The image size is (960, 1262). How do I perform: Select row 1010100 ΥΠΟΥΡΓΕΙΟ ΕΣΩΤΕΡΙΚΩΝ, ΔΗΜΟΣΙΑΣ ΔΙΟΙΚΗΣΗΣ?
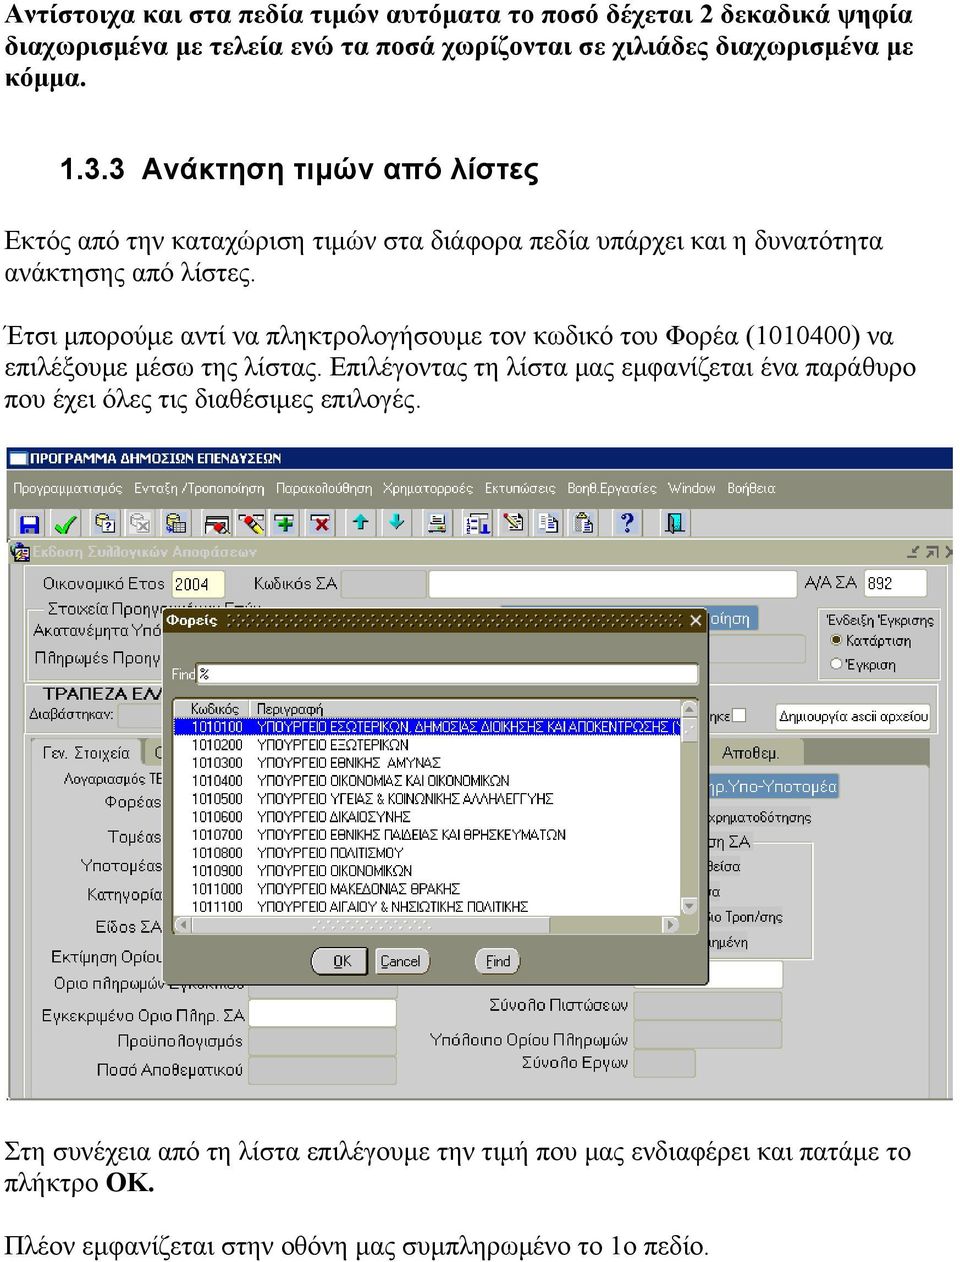coord(427,727)
